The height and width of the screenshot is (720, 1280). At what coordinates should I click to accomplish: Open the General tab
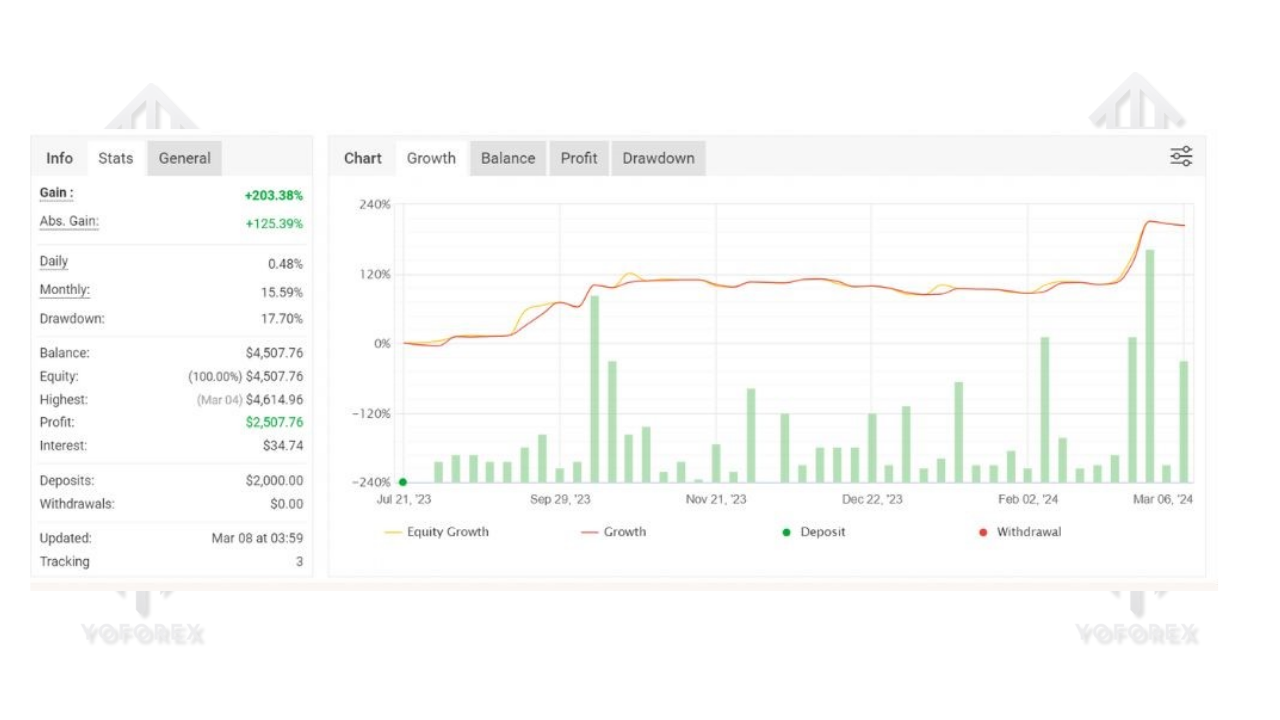pos(184,158)
